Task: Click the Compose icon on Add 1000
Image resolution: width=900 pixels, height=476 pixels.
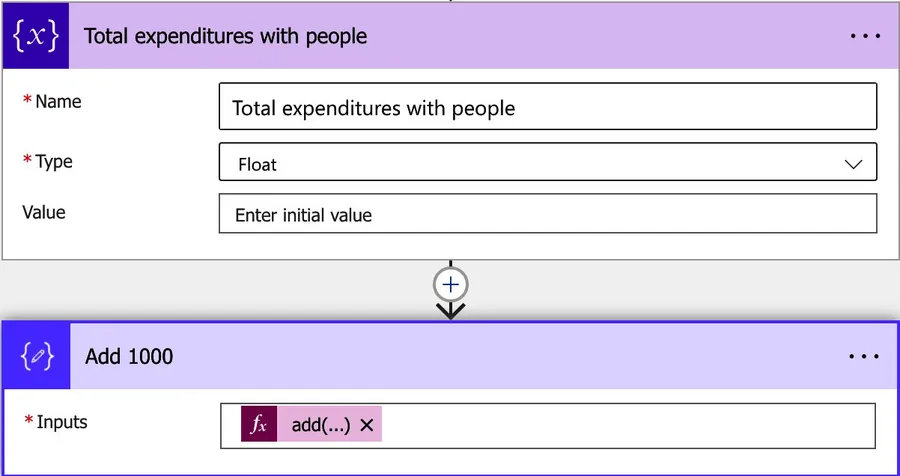Action: pyautogui.click(x=36, y=356)
